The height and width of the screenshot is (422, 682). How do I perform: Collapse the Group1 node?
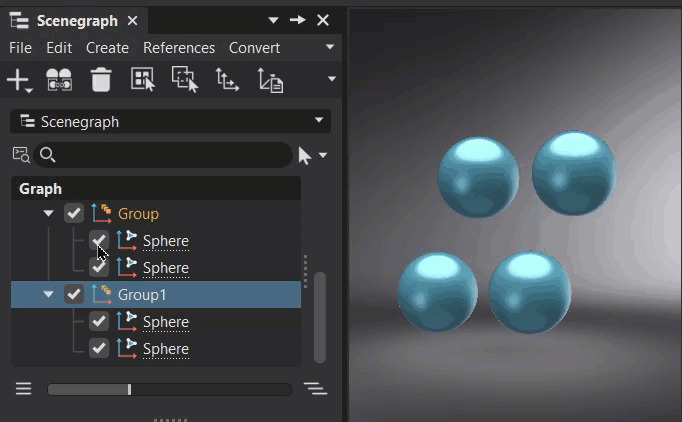click(x=48, y=295)
